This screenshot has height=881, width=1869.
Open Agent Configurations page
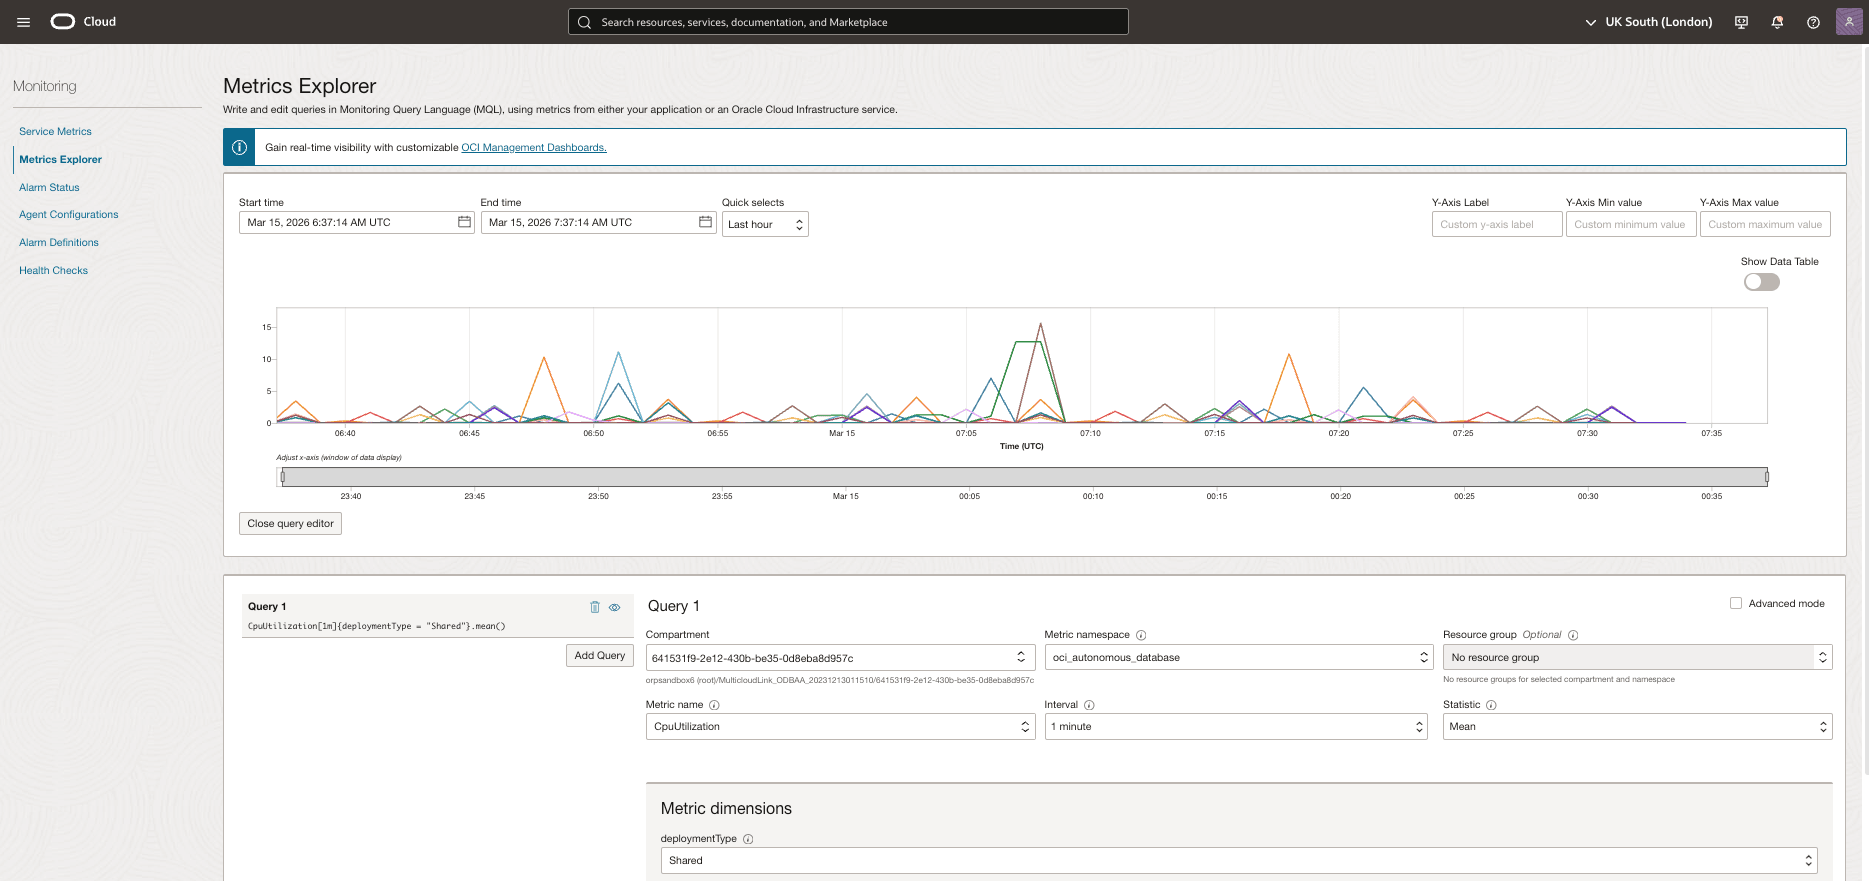[68, 214]
